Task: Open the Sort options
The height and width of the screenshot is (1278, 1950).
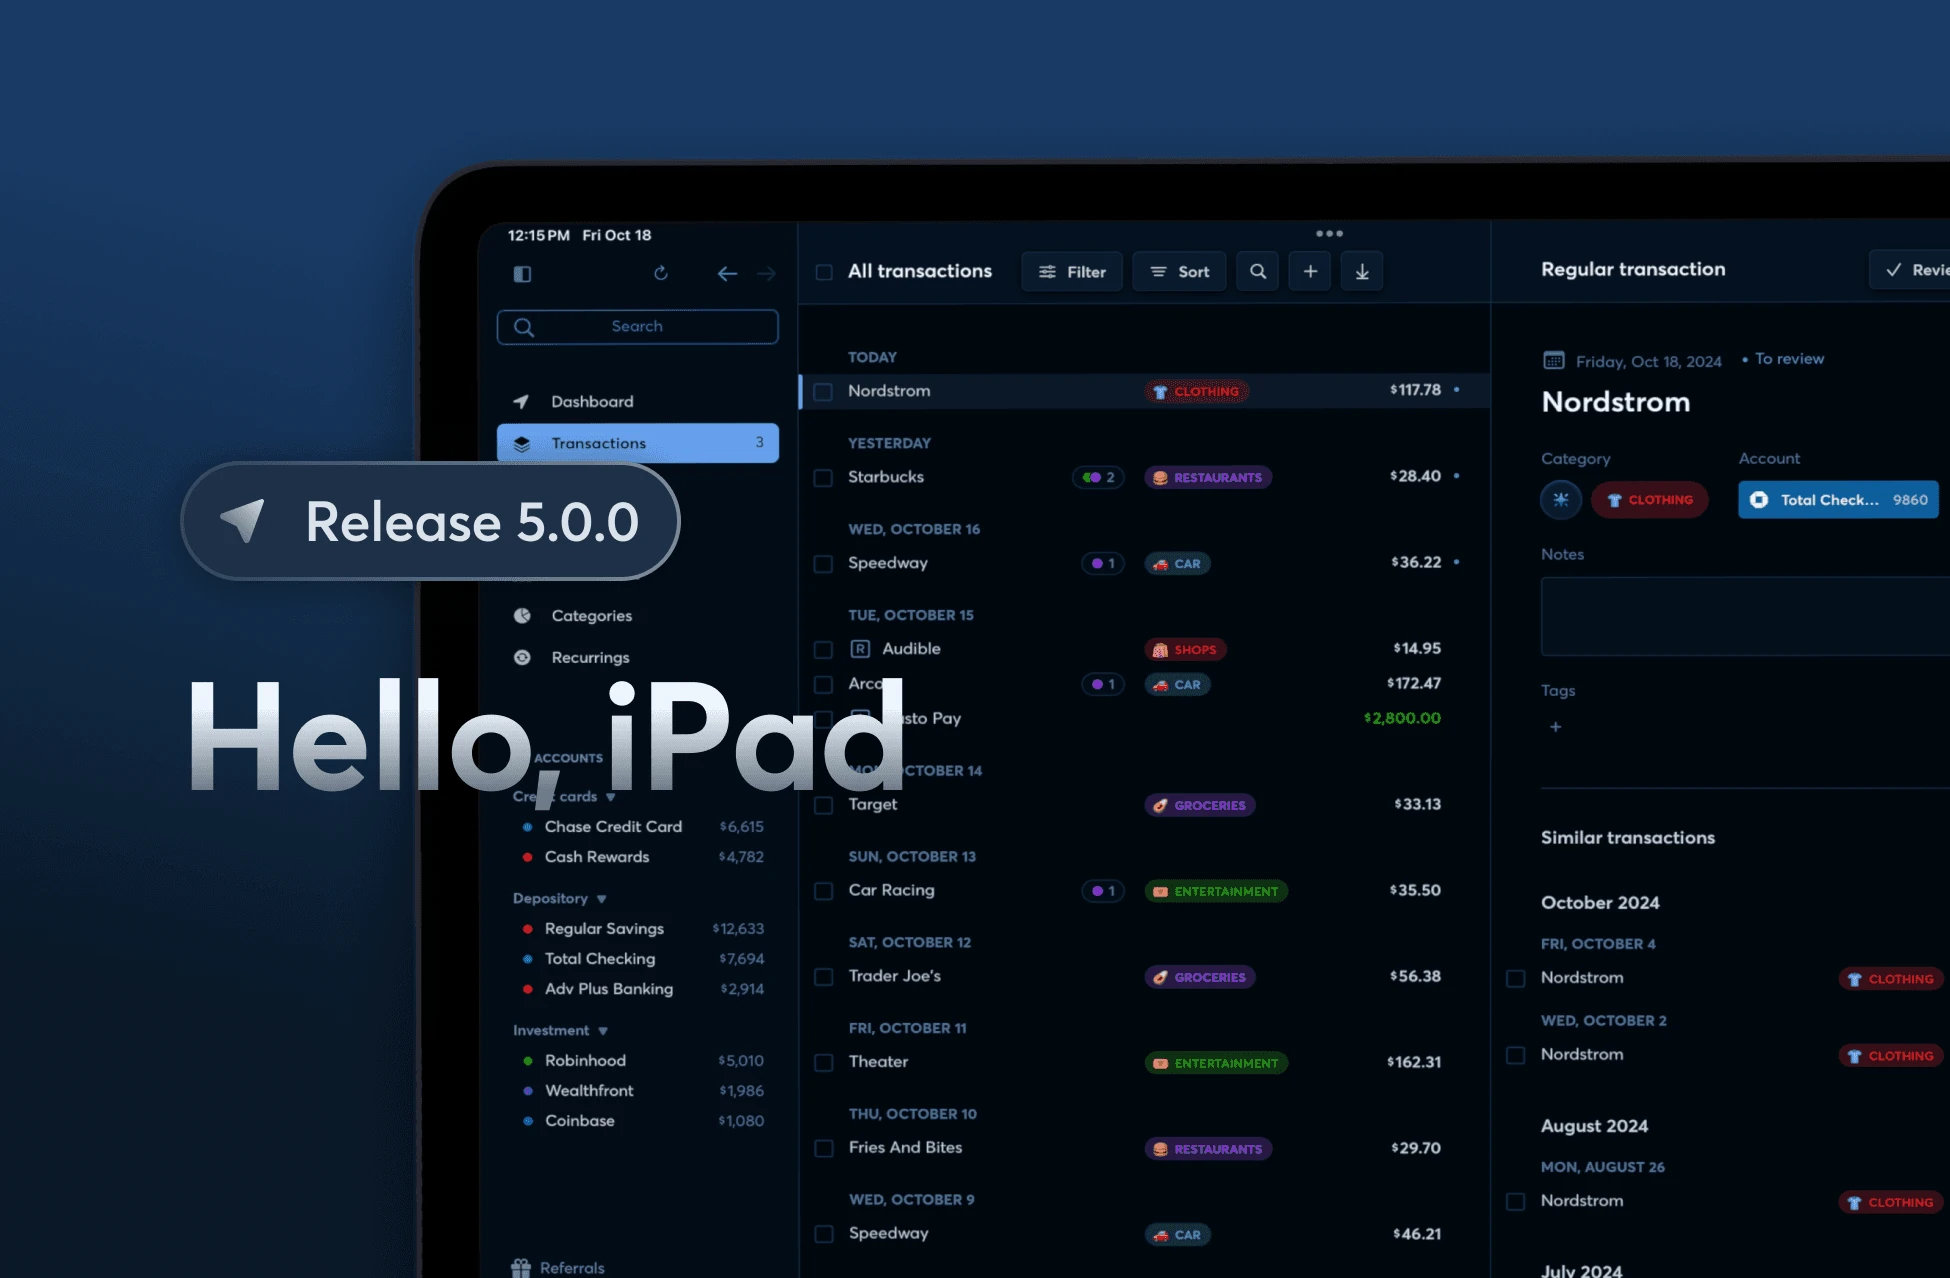Action: tap(1179, 272)
